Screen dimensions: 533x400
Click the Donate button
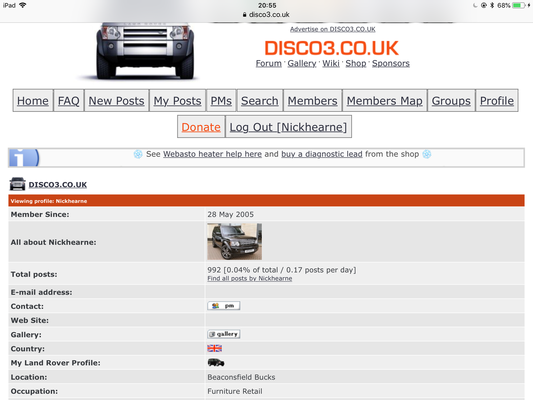pyautogui.click(x=201, y=127)
